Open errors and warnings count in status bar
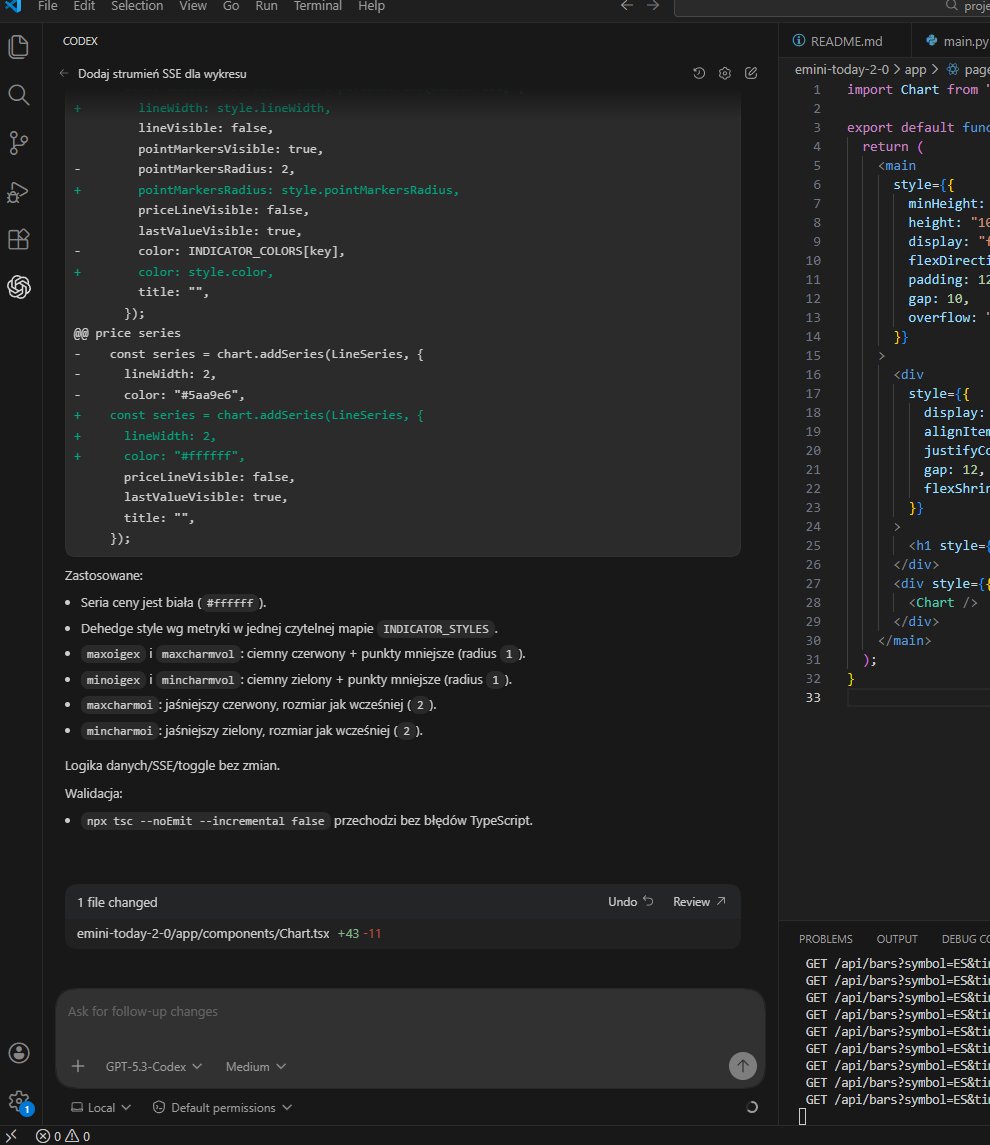990x1145 pixels. [x=63, y=1136]
